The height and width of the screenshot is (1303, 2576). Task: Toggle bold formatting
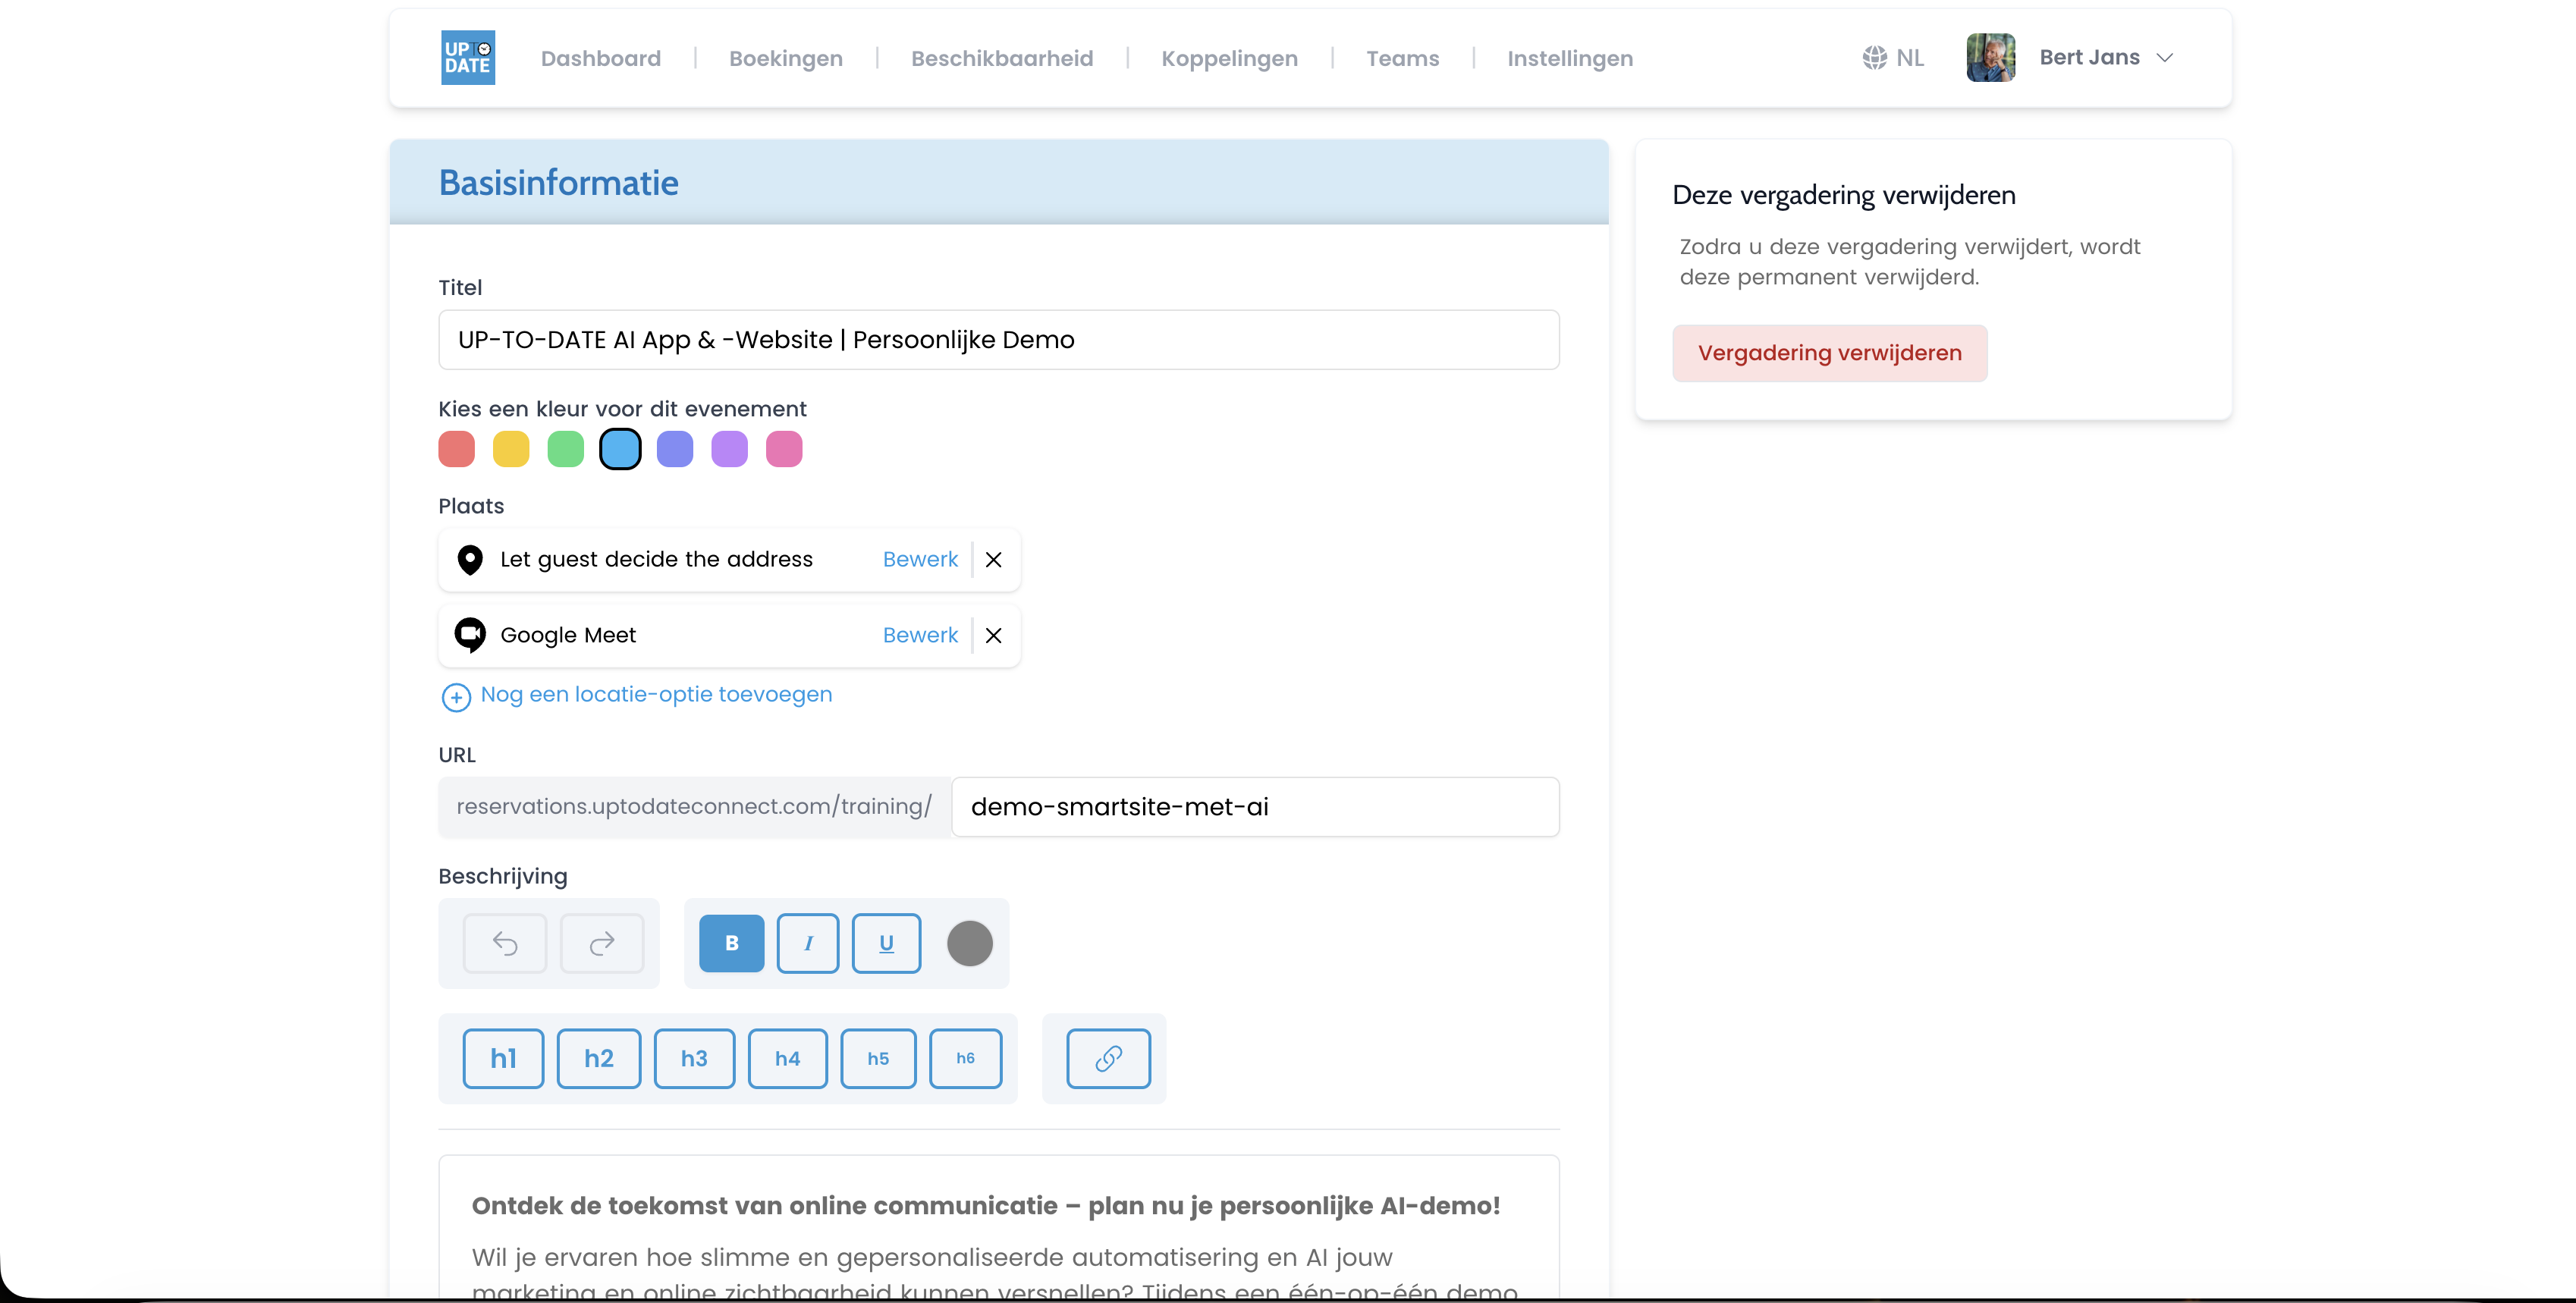(x=731, y=943)
